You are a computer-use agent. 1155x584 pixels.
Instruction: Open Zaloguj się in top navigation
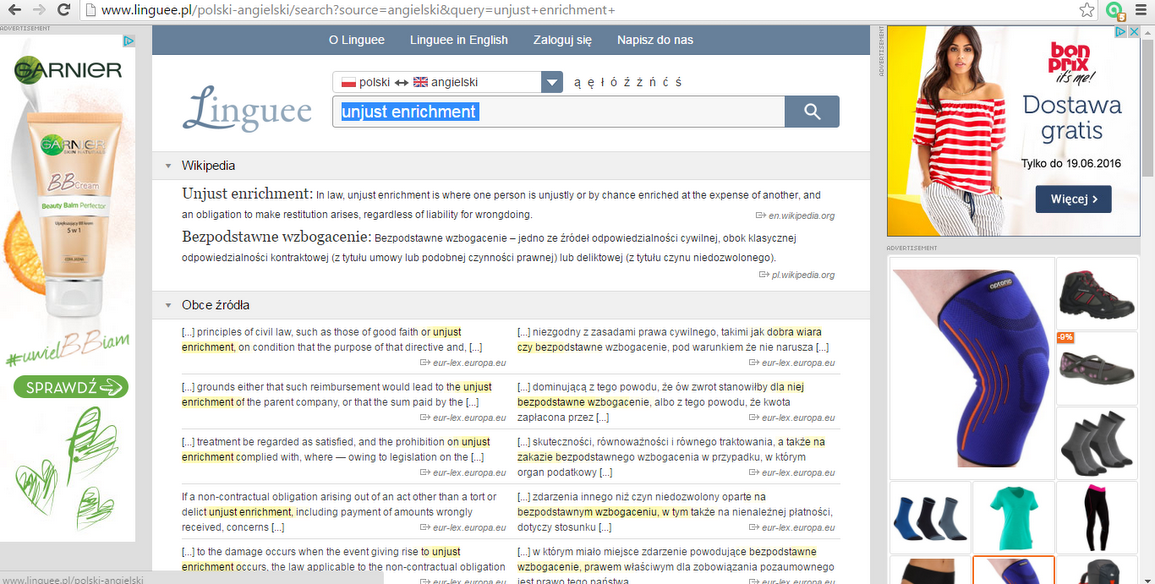click(563, 40)
